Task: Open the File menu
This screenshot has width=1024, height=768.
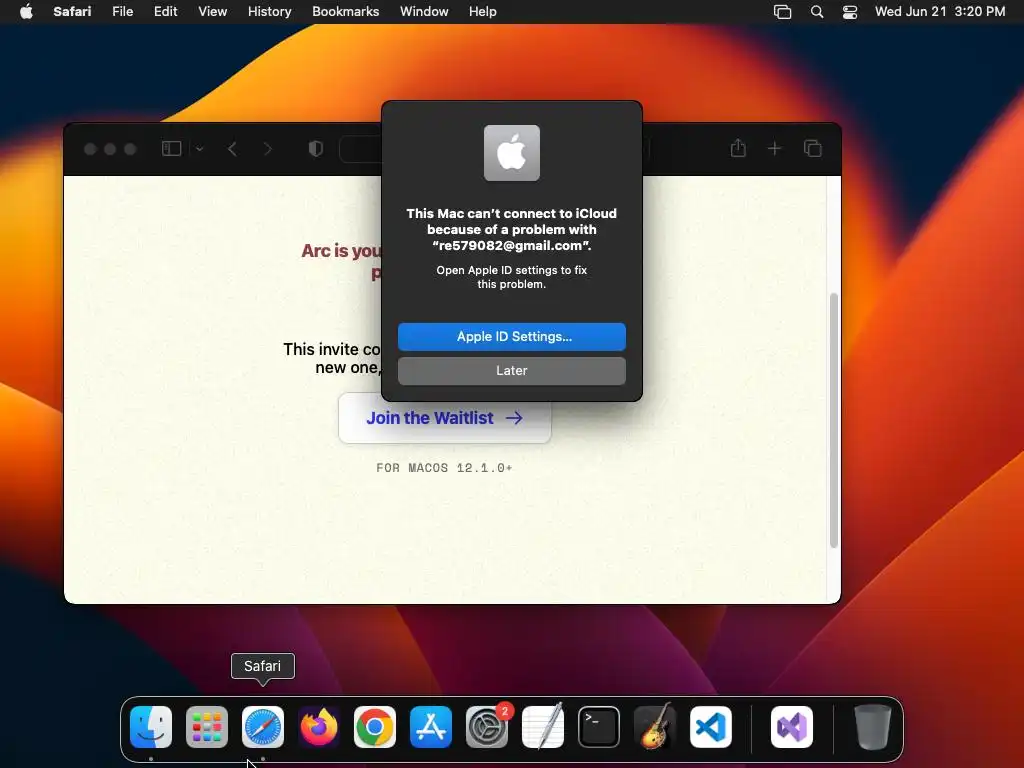Action: click(x=122, y=11)
